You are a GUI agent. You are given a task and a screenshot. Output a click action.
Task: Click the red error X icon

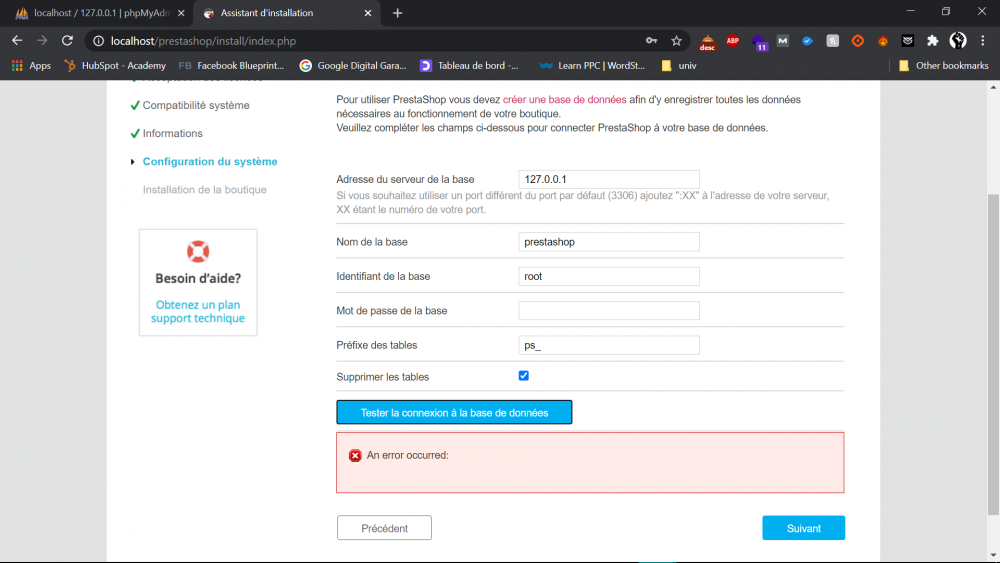355,455
